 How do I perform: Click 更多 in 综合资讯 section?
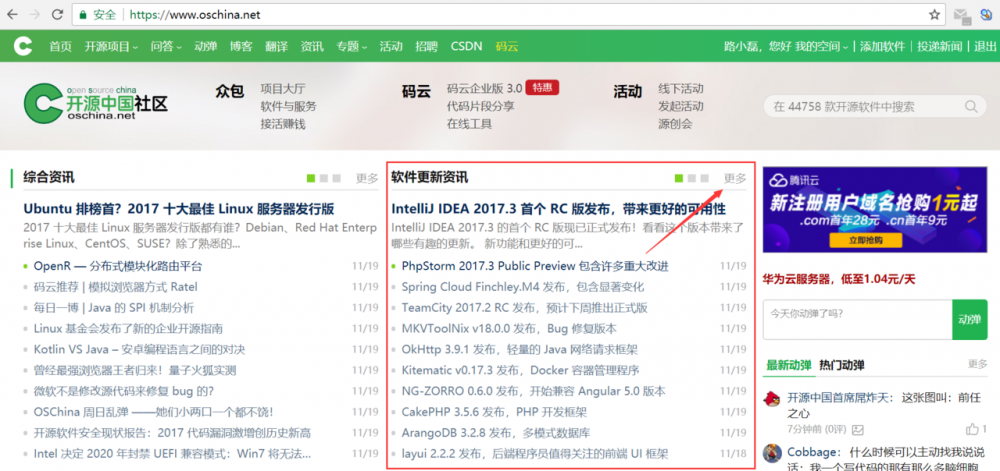(x=367, y=178)
